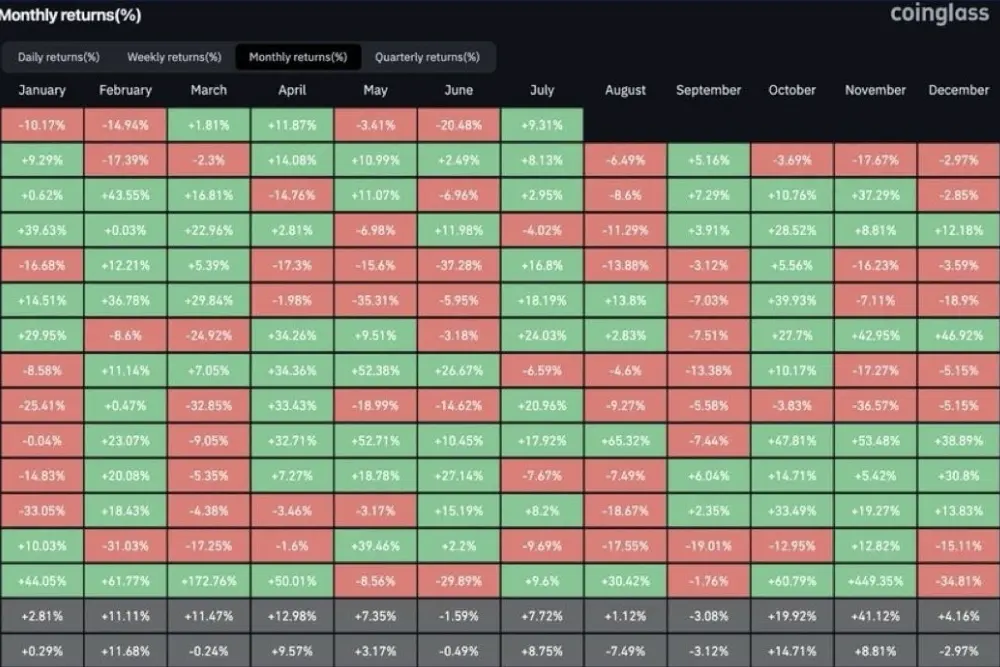Click the coinglass logo

(939, 13)
